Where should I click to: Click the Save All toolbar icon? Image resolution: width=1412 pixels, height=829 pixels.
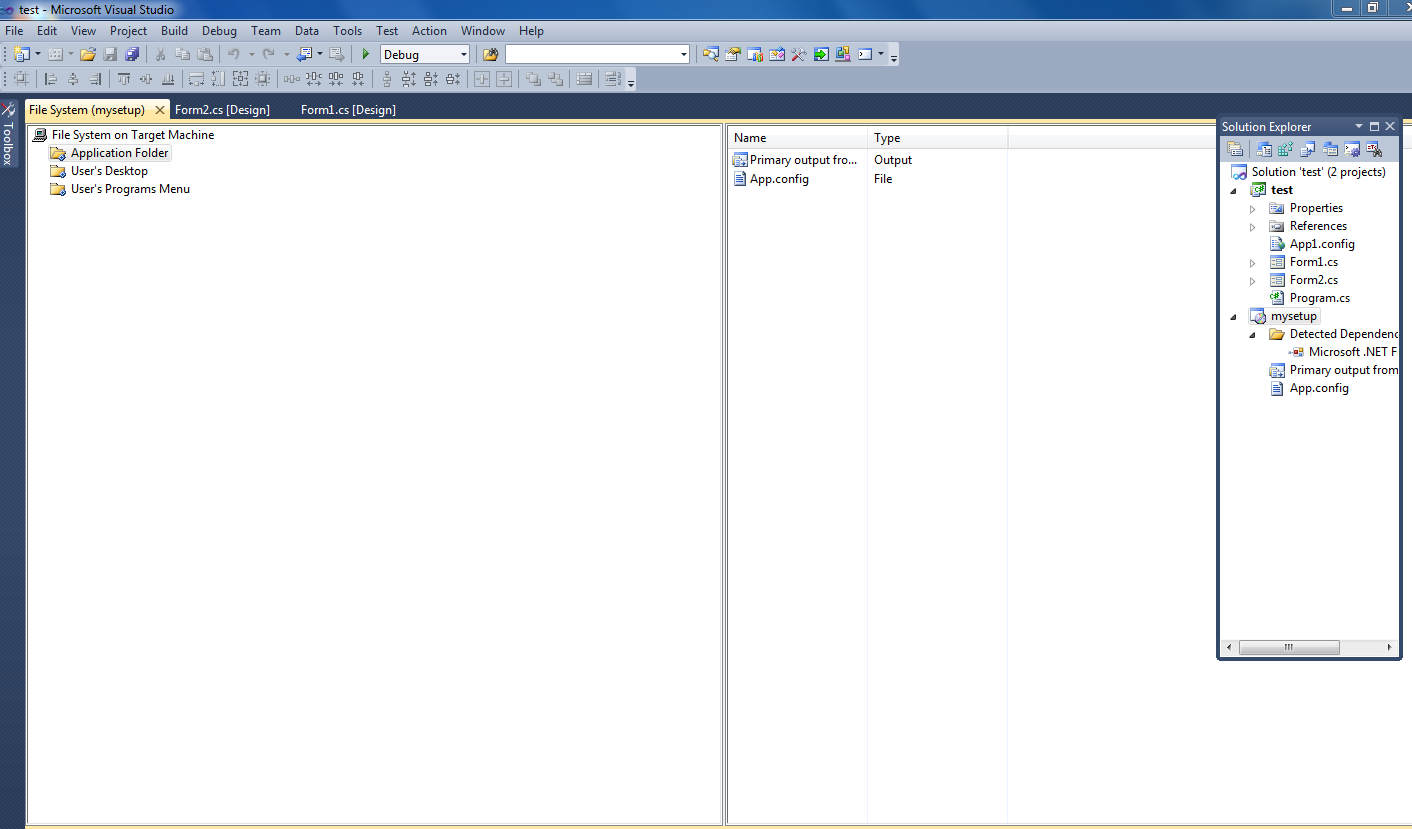click(131, 54)
